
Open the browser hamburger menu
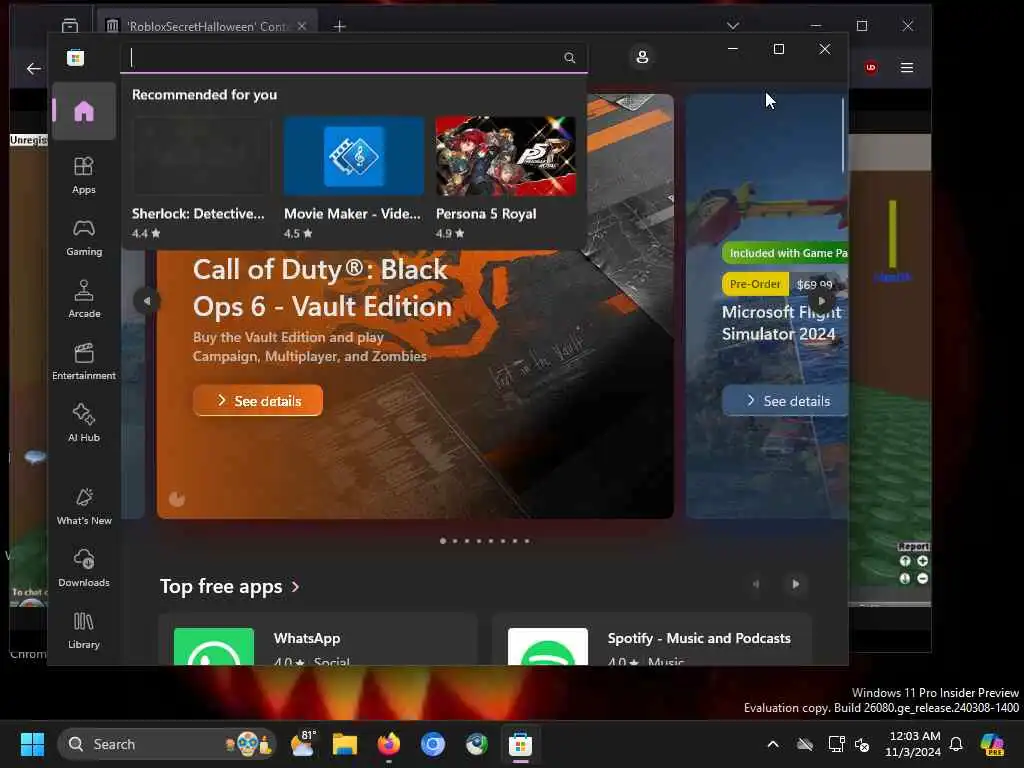point(906,67)
